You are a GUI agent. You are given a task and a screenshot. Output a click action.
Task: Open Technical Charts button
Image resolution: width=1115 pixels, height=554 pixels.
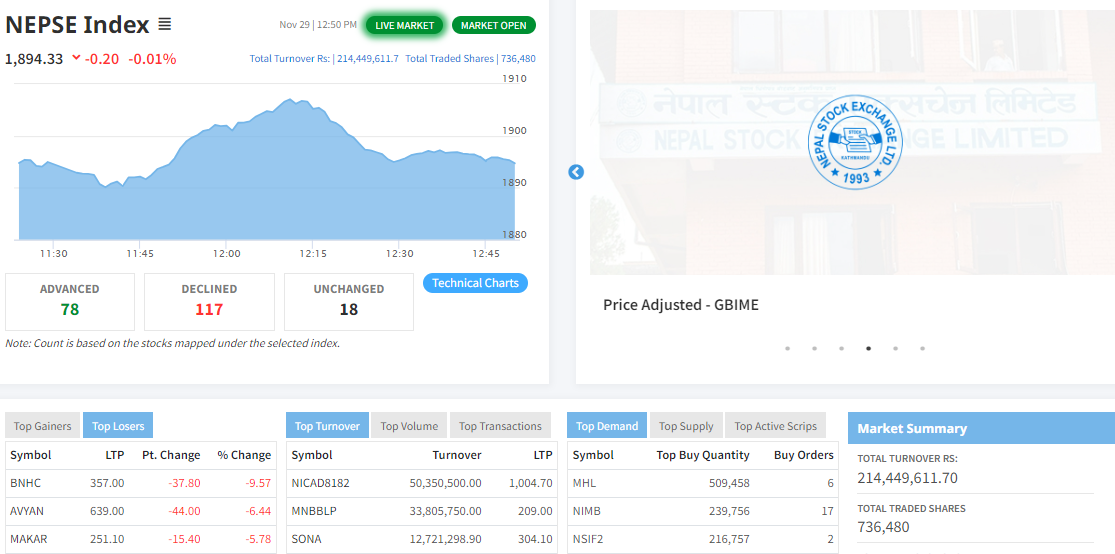(x=476, y=283)
